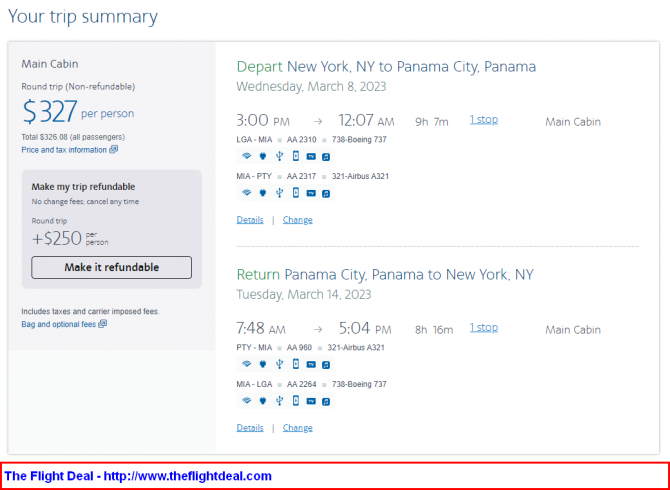The image size is (670, 490).
Task: Click the USB icon on MIA - LGA segment
Action: coord(279,401)
